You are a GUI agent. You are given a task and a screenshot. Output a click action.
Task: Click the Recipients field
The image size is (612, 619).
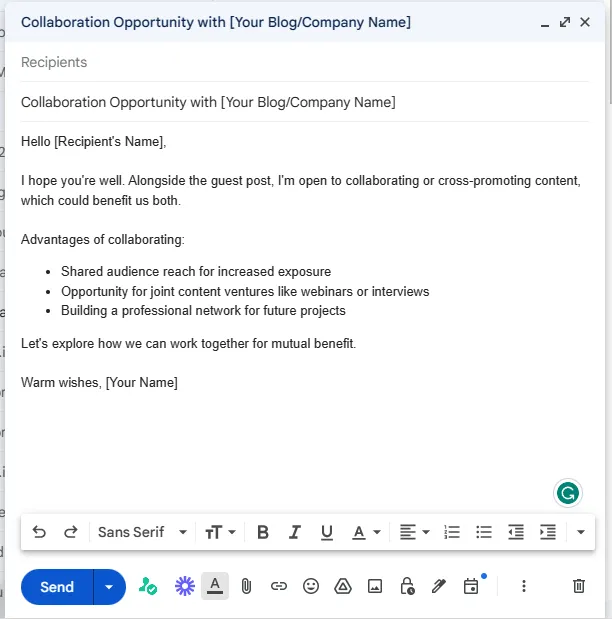tap(304, 62)
